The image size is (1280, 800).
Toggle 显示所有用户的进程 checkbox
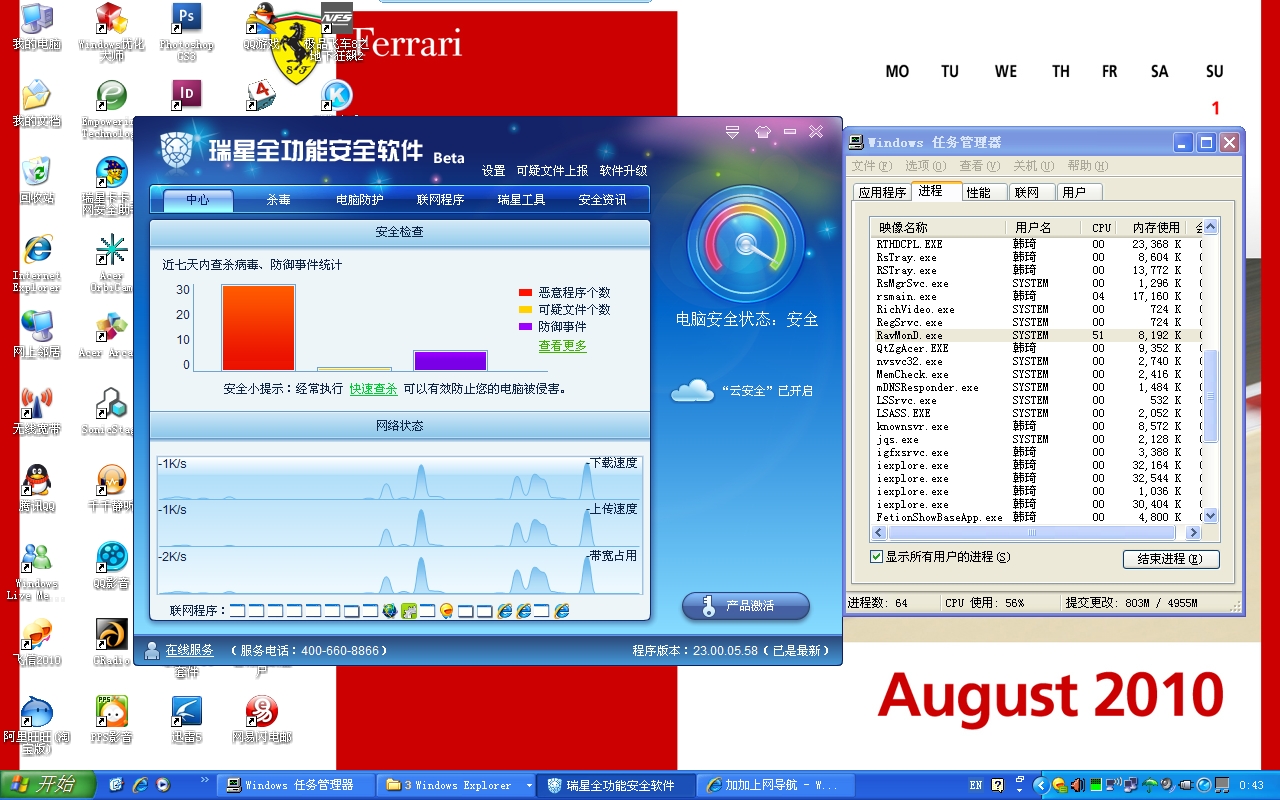pos(877,556)
